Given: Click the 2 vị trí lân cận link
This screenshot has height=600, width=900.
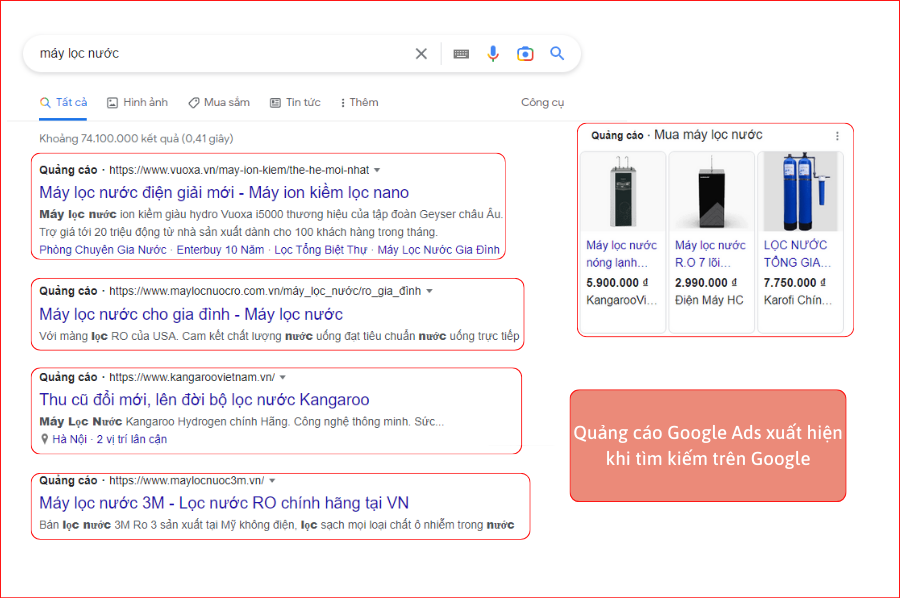Looking at the screenshot, I should coord(131,439).
